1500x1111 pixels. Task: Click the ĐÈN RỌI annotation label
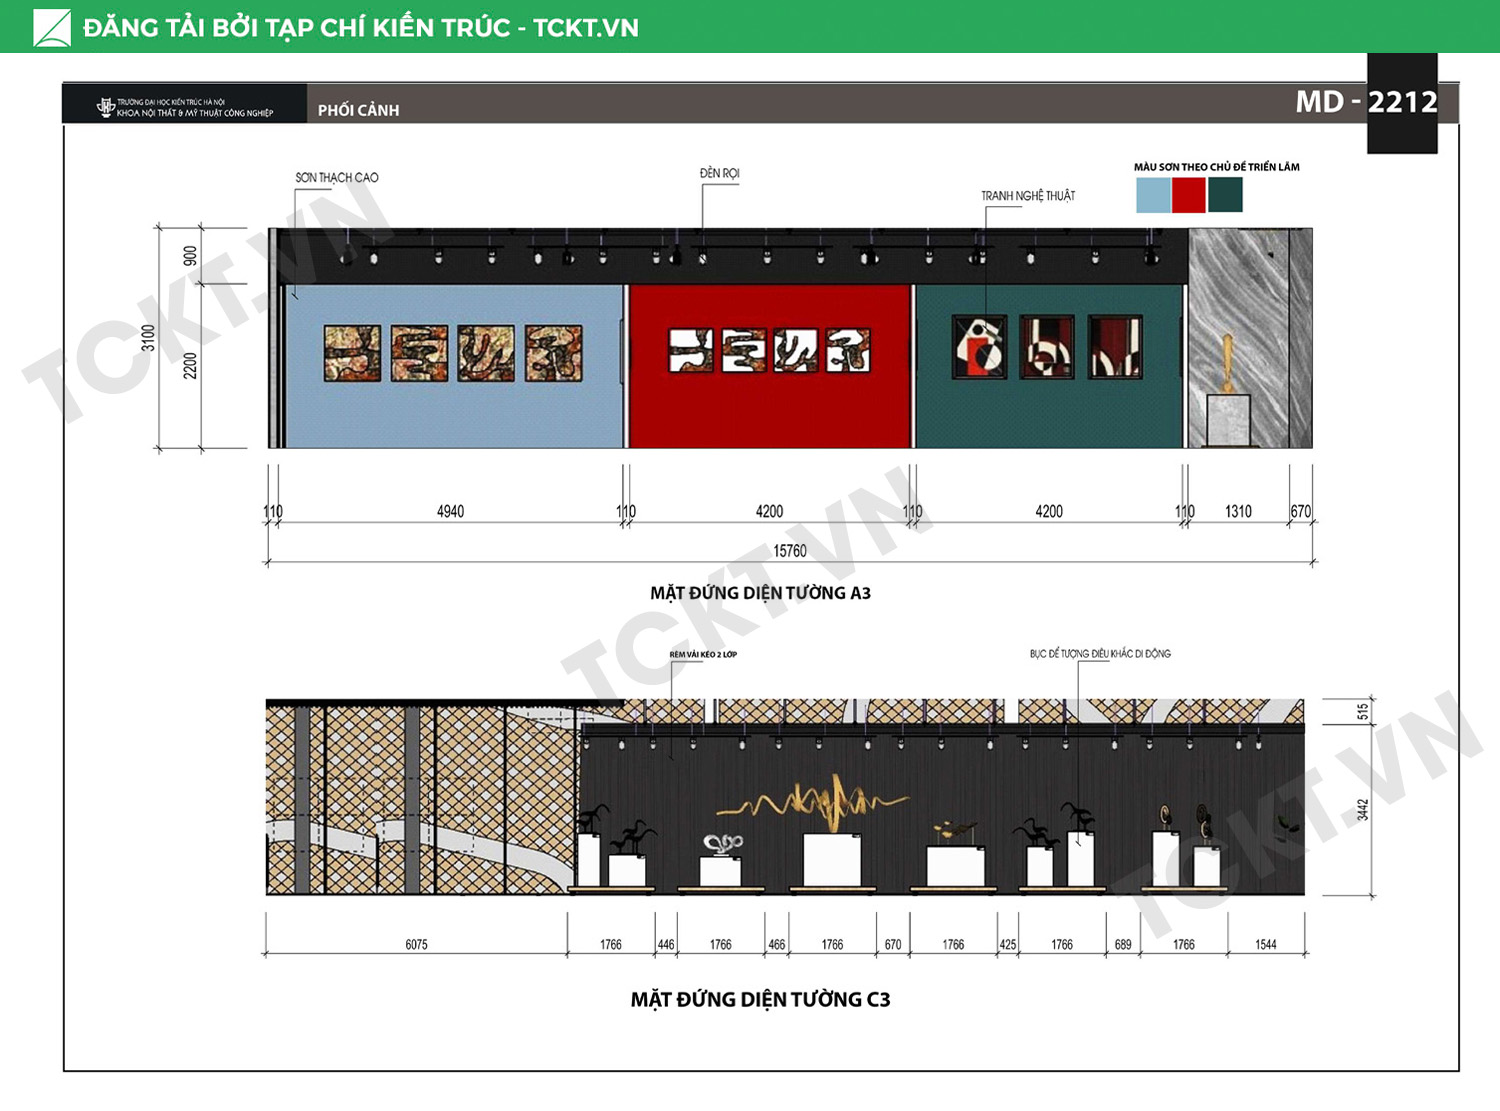coord(719,173)
